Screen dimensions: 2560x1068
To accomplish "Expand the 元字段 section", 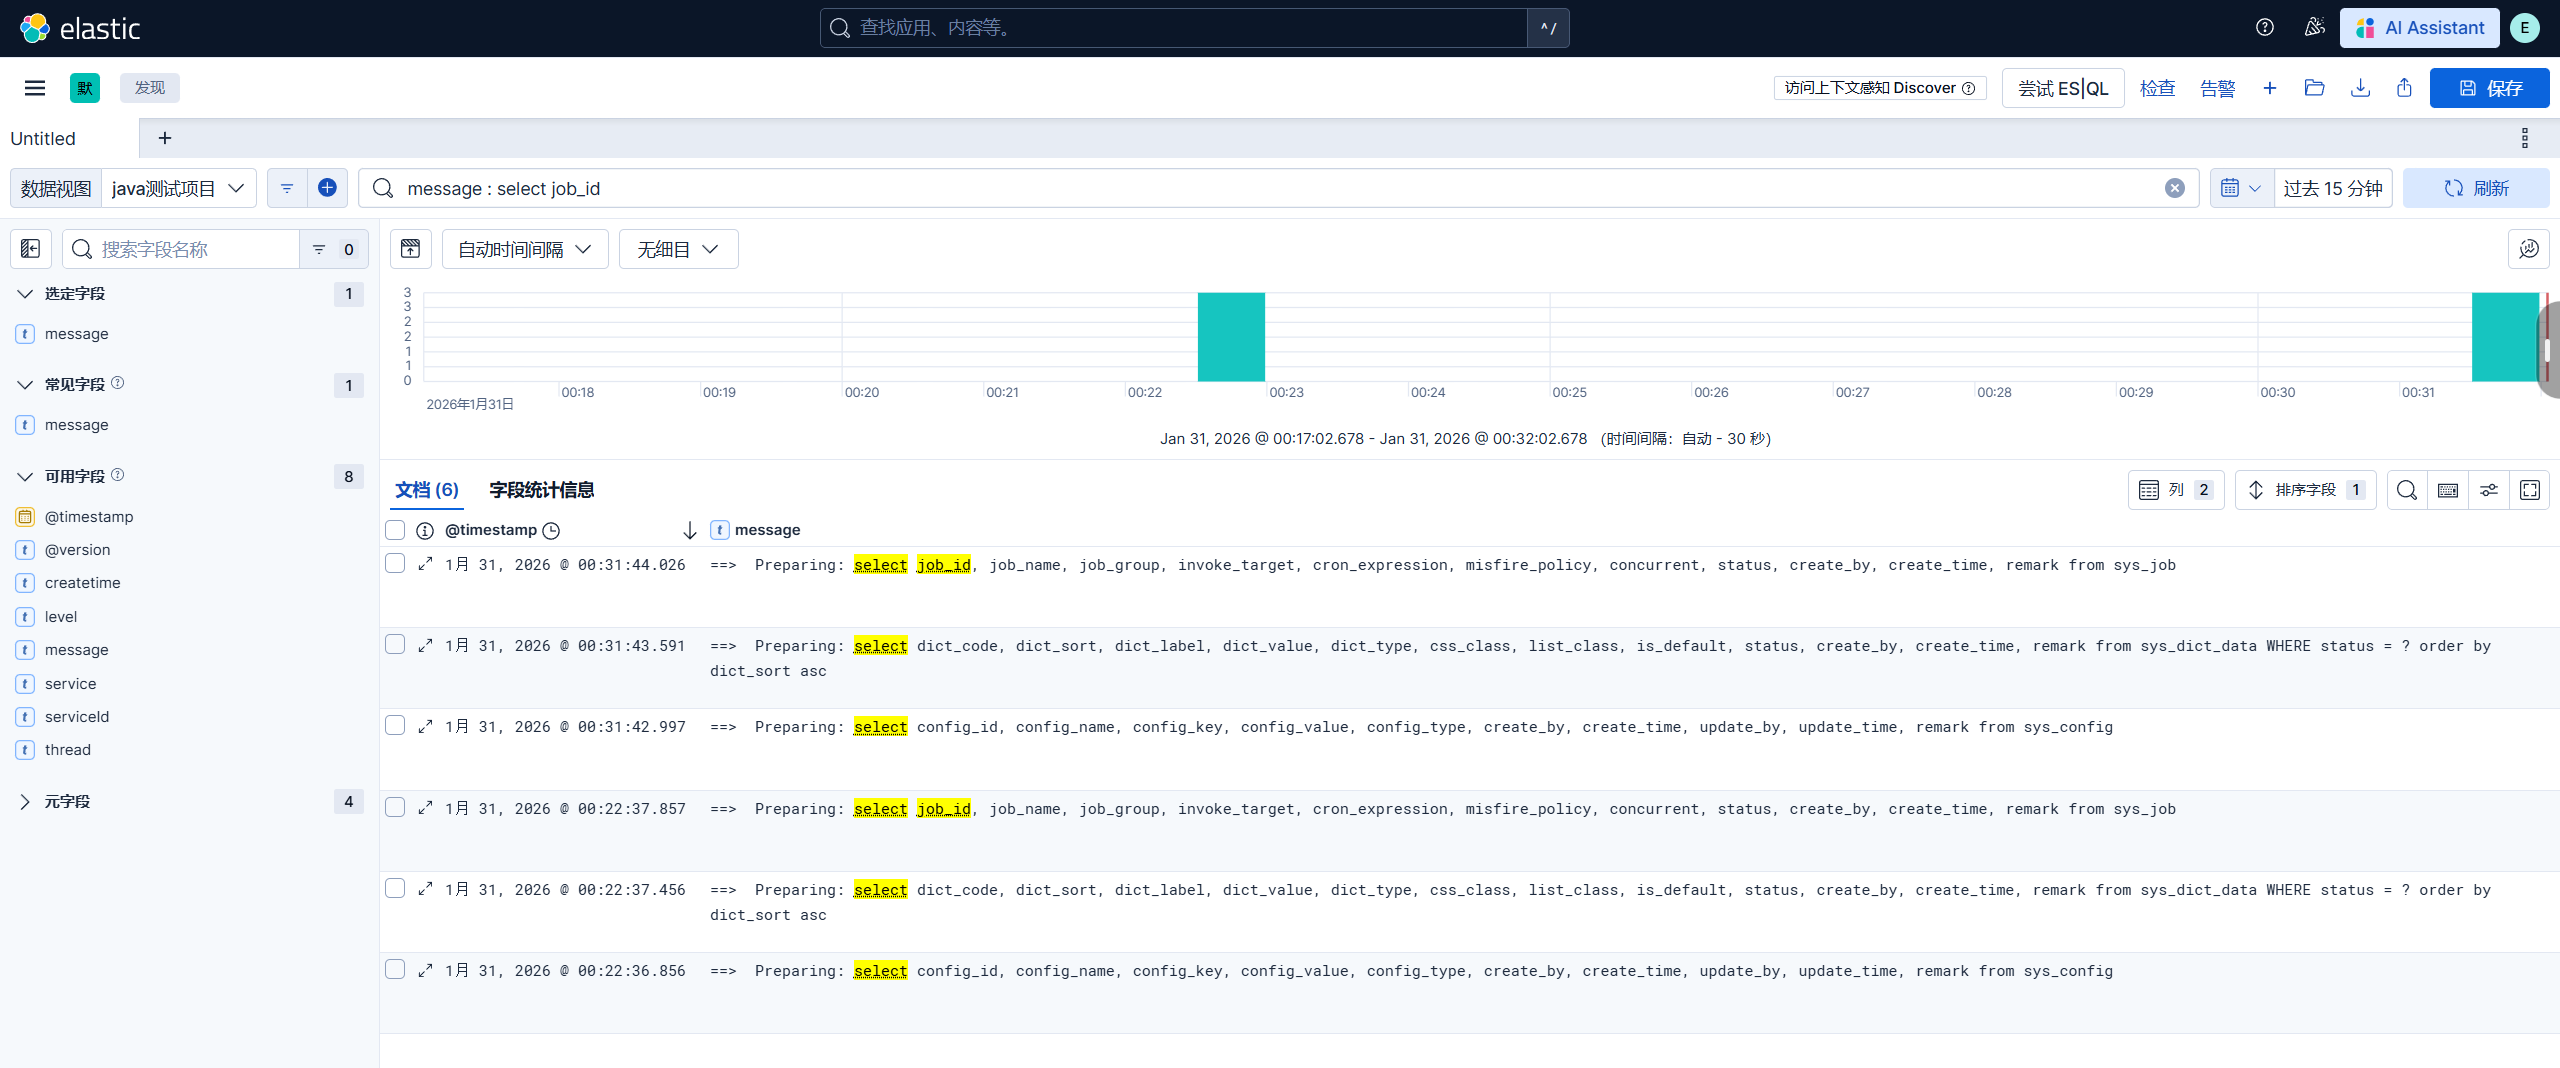I will pos(25,802).
